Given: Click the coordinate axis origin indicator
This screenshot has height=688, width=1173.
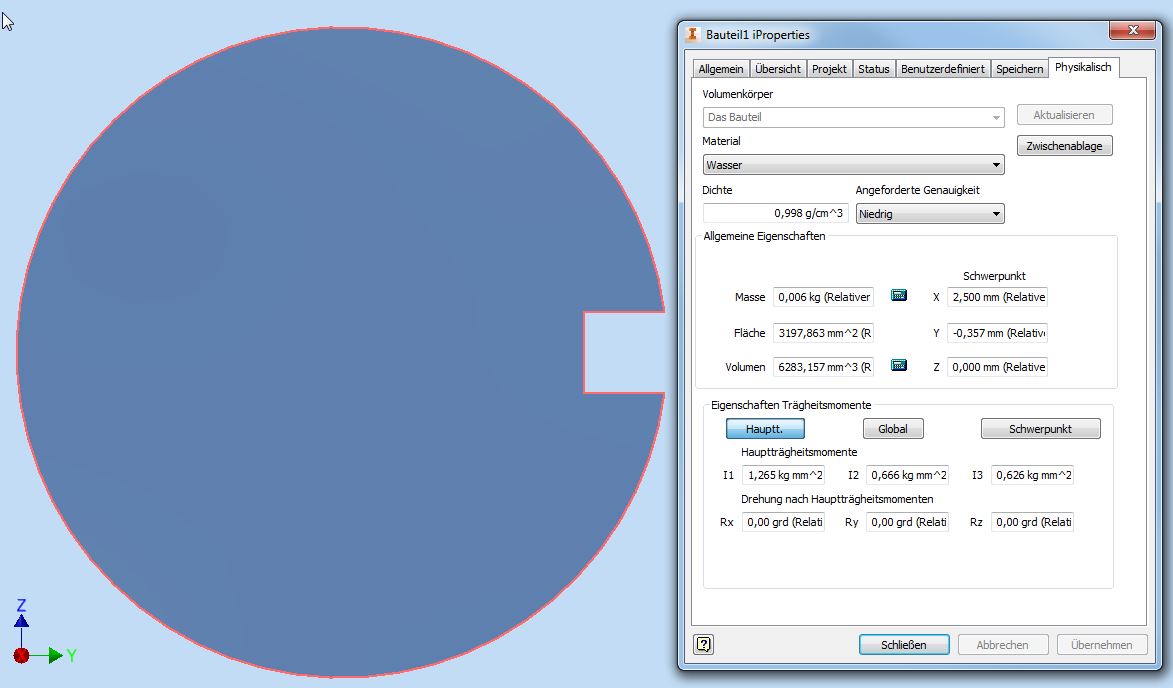Looking at the screenshot, I should [x=22, y=655].
